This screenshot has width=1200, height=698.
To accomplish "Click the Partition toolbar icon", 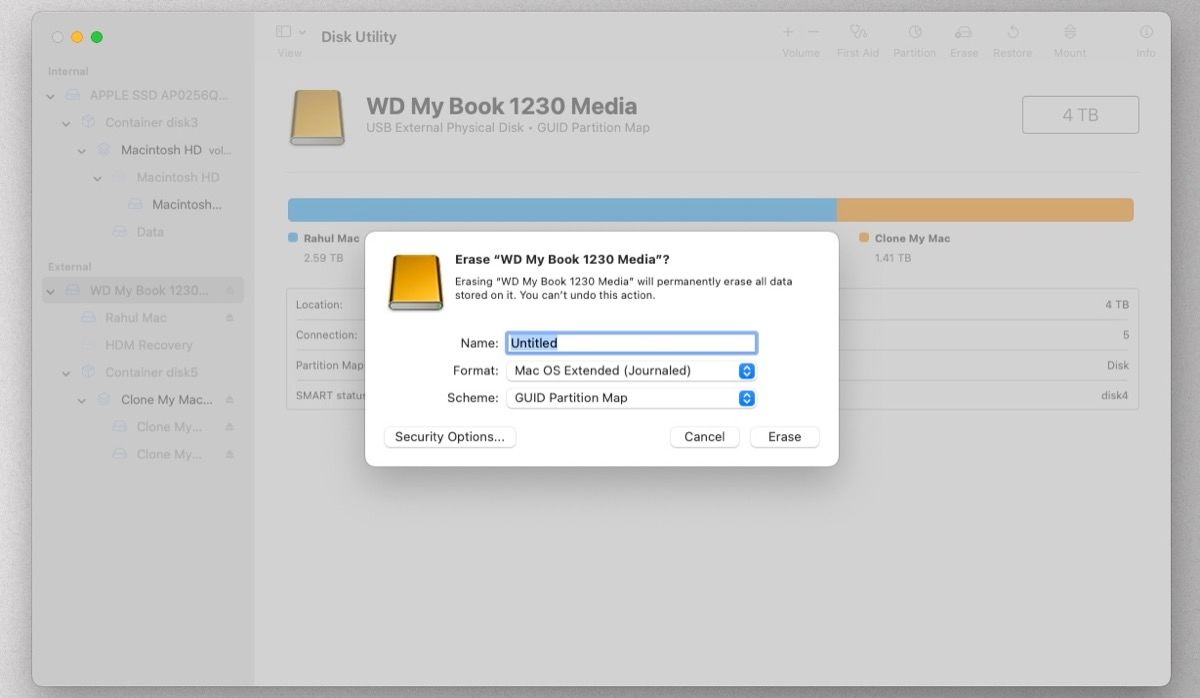I will [914, 32].
